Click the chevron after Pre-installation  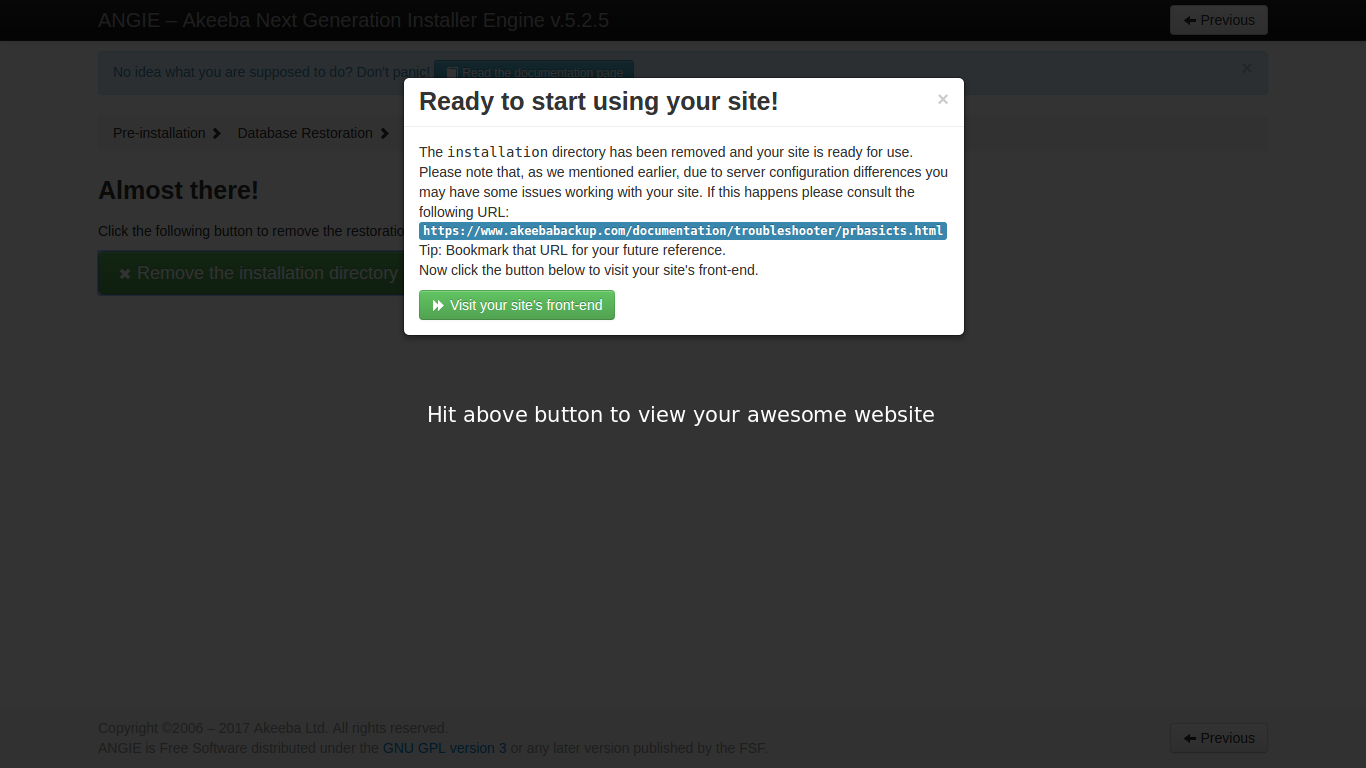coord(217,133)
